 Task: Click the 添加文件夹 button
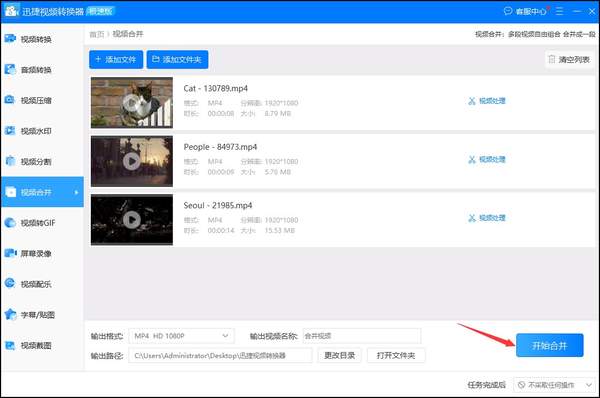coord(178,60)
